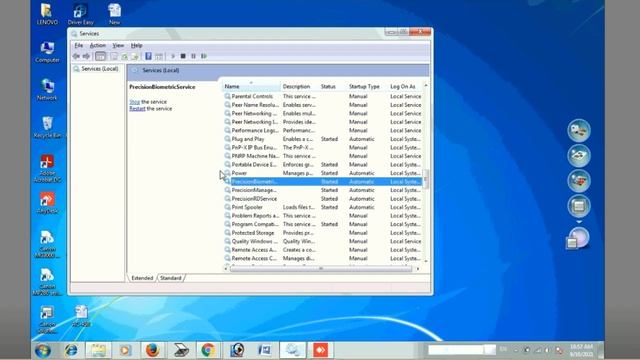Image resolution: width=640 pixels, height=360 pixels.
Task: Open the File menu
Action: coord(79,45)
